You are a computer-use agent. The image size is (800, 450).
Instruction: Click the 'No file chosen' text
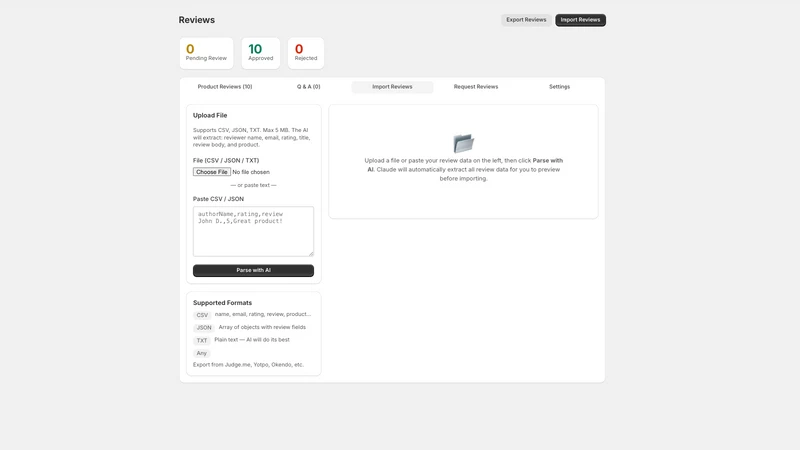[x=251, y=172]
